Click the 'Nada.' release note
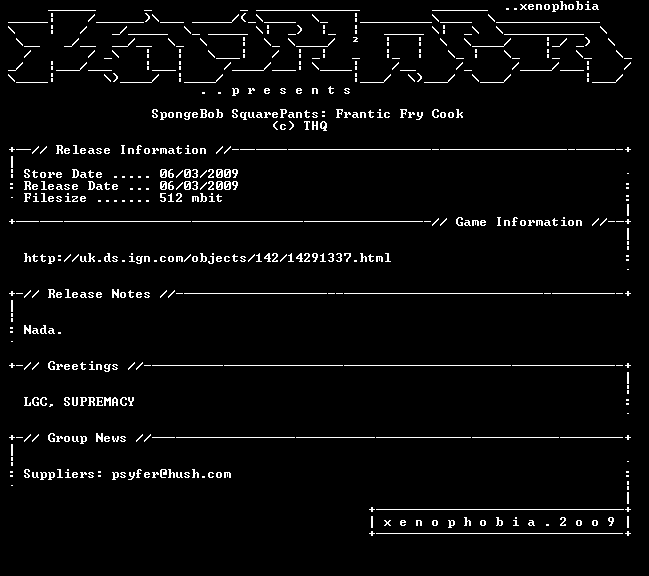 point(43,330)
